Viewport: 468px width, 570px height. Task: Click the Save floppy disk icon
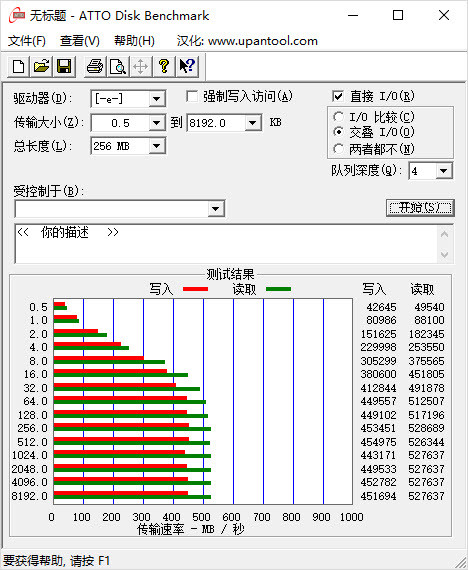pyautogui.click(x=64, y=67)
